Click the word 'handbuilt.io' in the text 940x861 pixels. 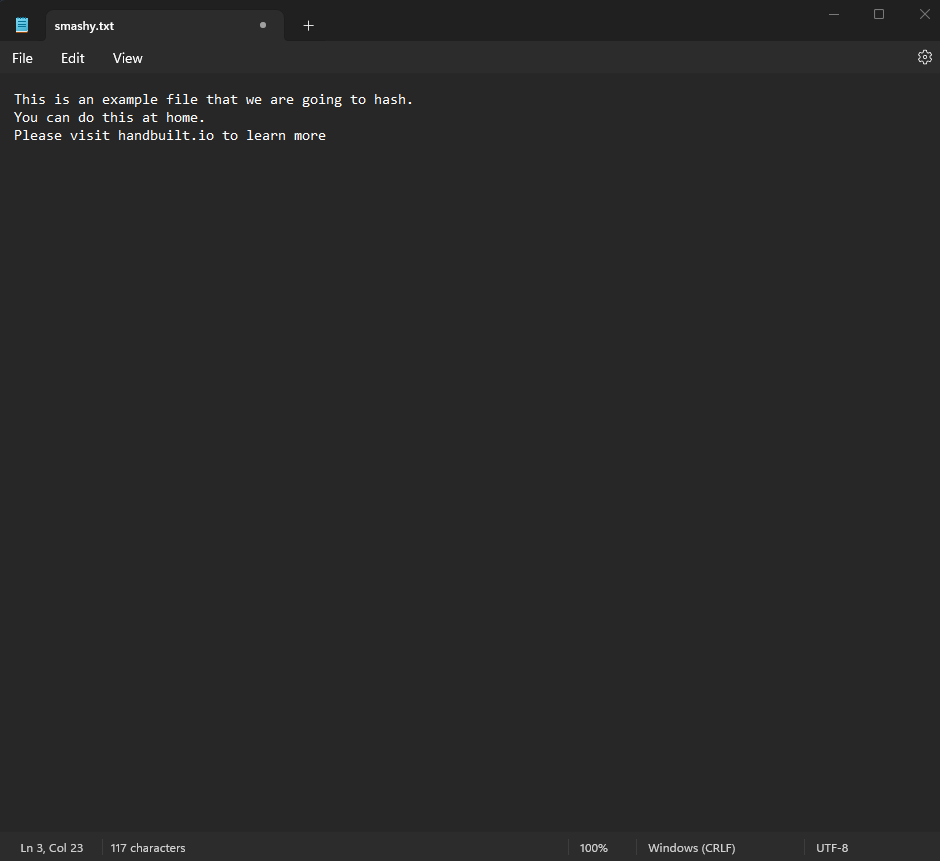(x=166, y=136)
